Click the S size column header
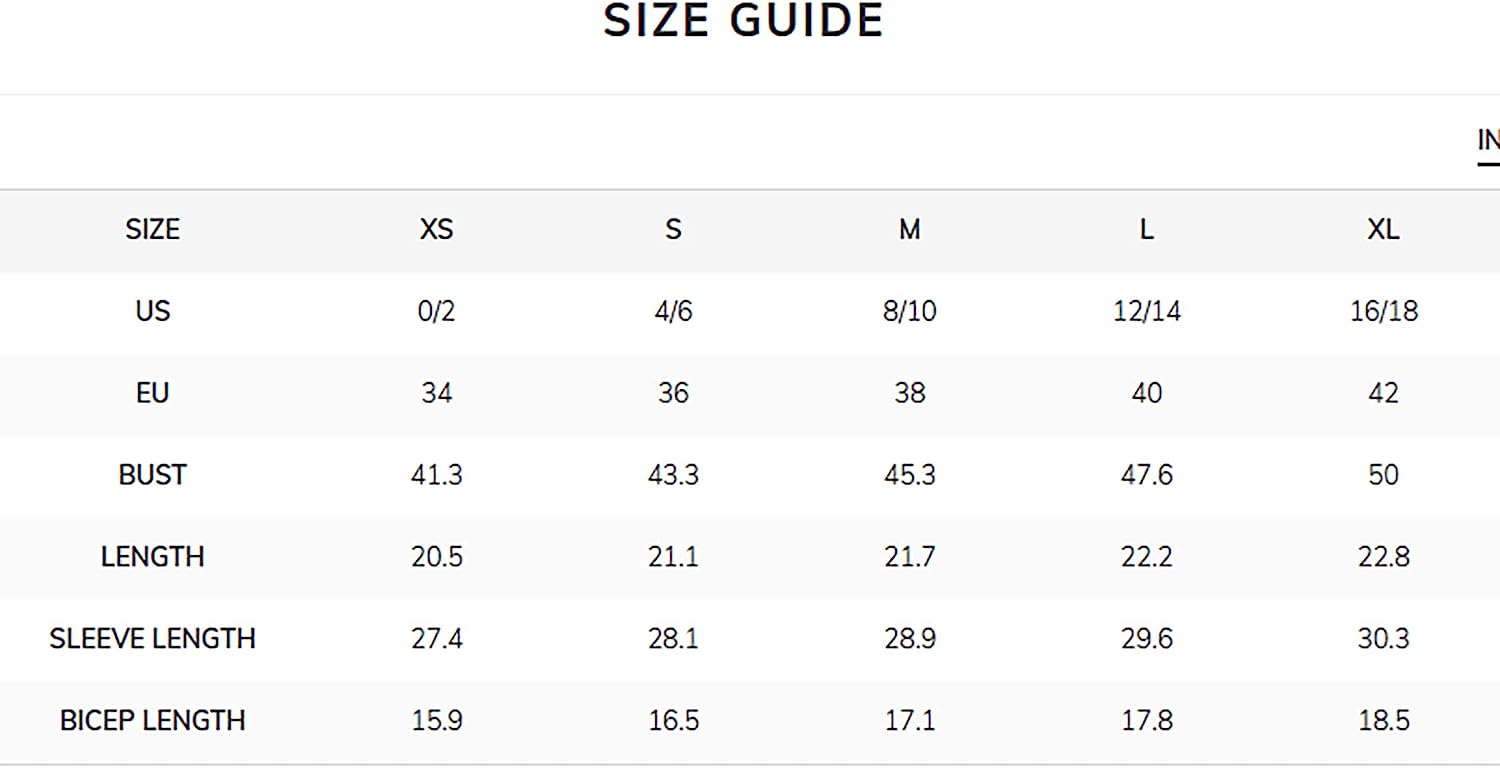 [673, 230]
